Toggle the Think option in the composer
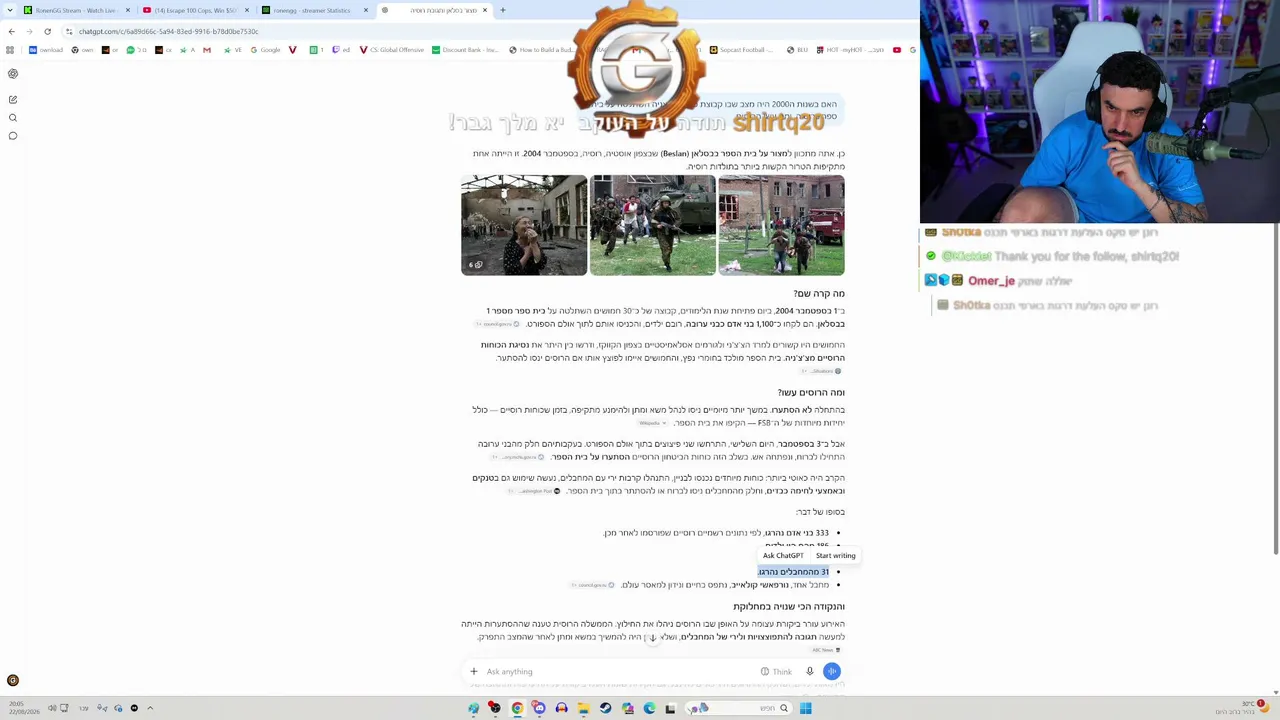The image size is (1280, 720). [x=776, y=672]
